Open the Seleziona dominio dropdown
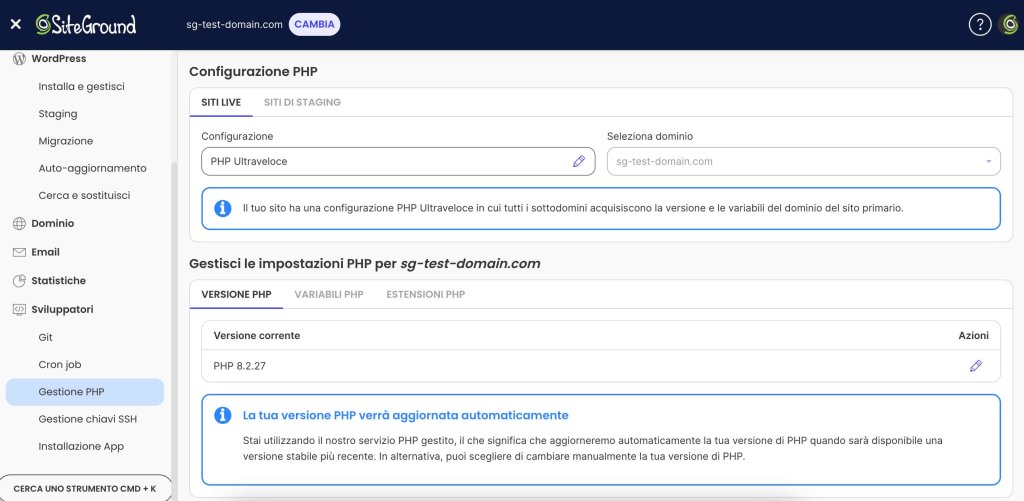1024x501 pixels. click(x=803, y=161)
